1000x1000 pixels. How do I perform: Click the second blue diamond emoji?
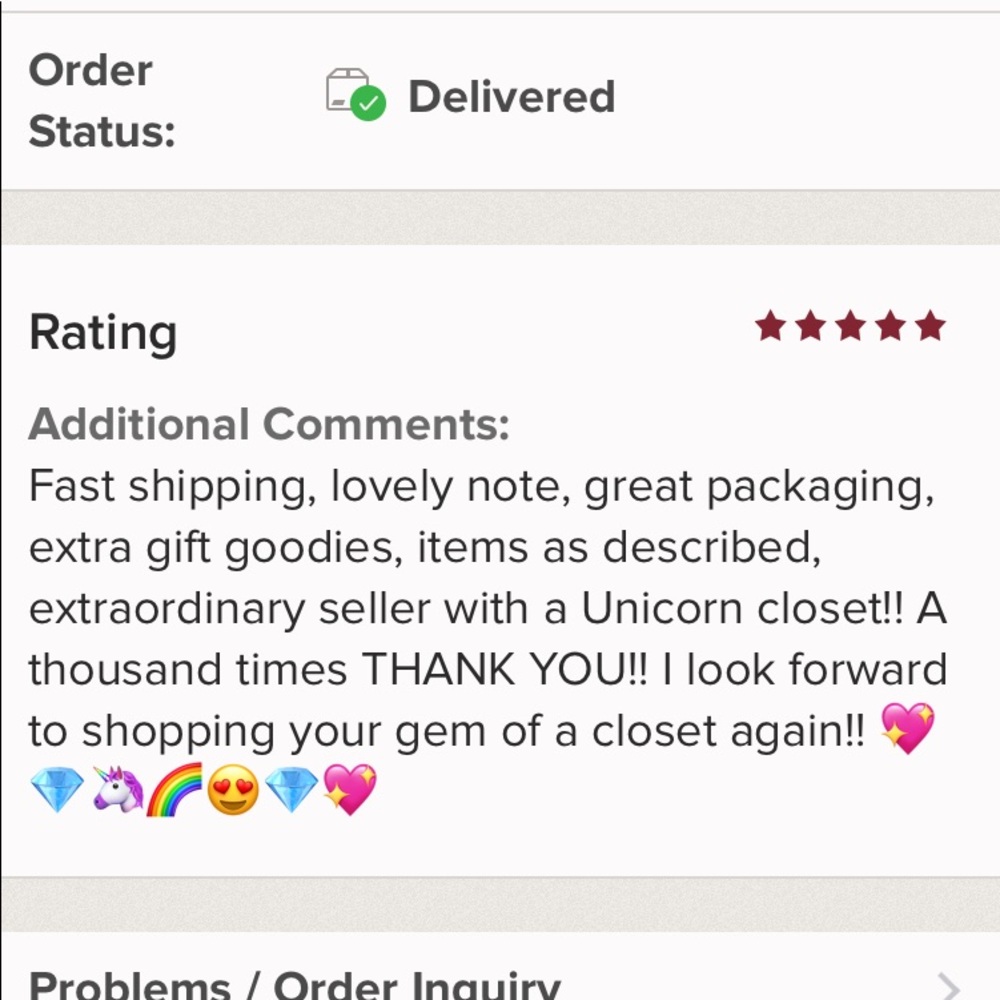[x=291, y=790]
